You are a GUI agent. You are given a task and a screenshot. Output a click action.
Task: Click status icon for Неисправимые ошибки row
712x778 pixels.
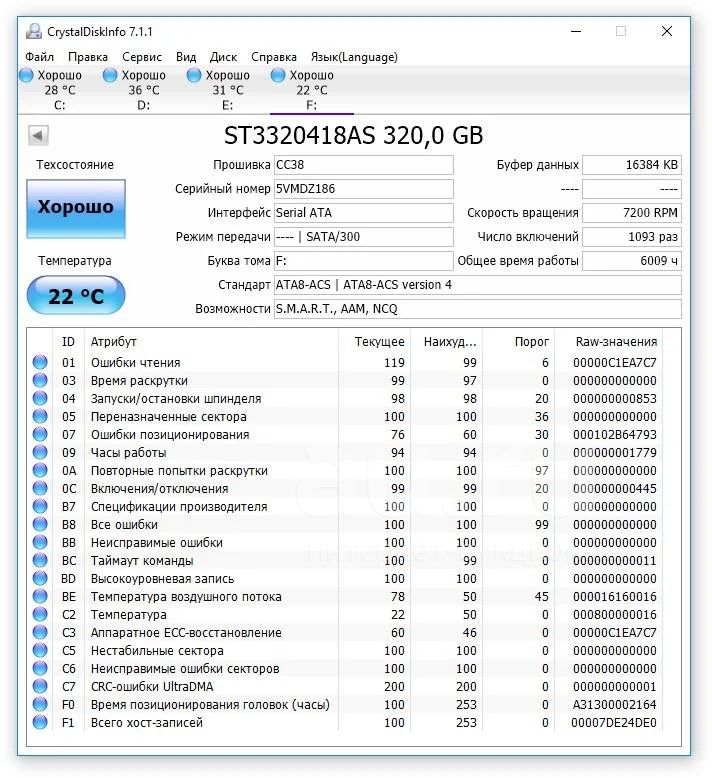(40, 542)
